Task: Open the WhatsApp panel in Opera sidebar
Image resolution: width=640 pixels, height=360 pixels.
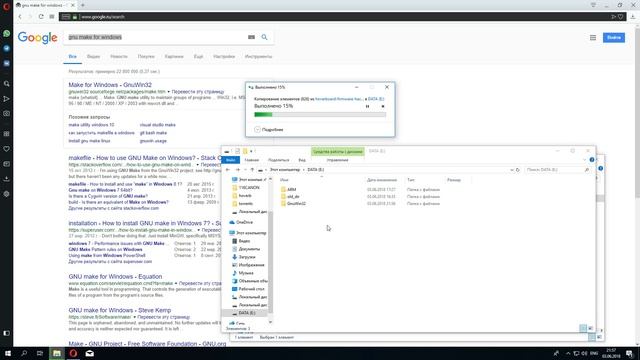Action: tap(7, 33)
